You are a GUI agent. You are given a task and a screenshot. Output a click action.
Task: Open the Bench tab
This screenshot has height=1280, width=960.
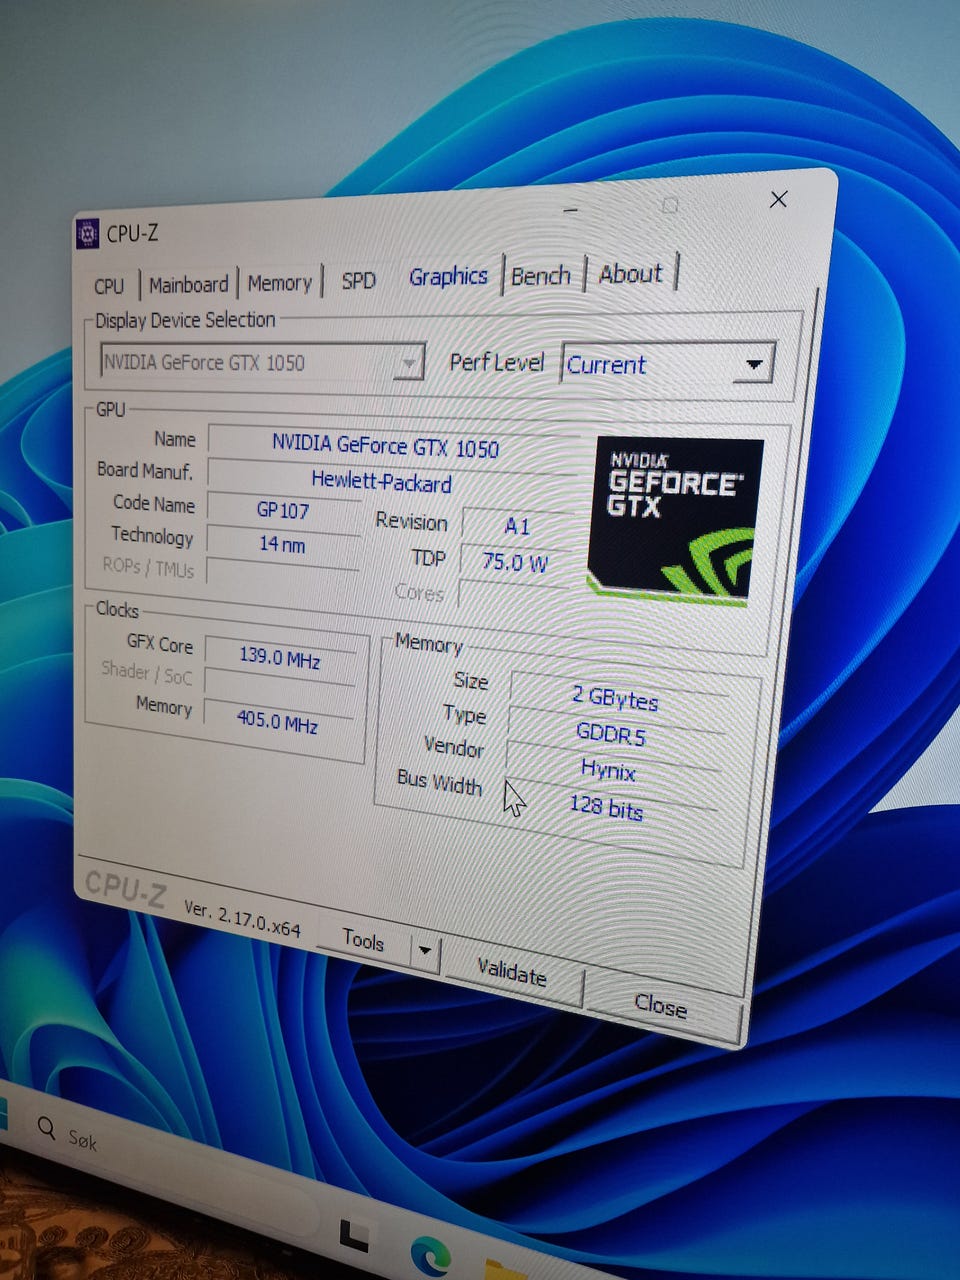(x=540, y=275)
